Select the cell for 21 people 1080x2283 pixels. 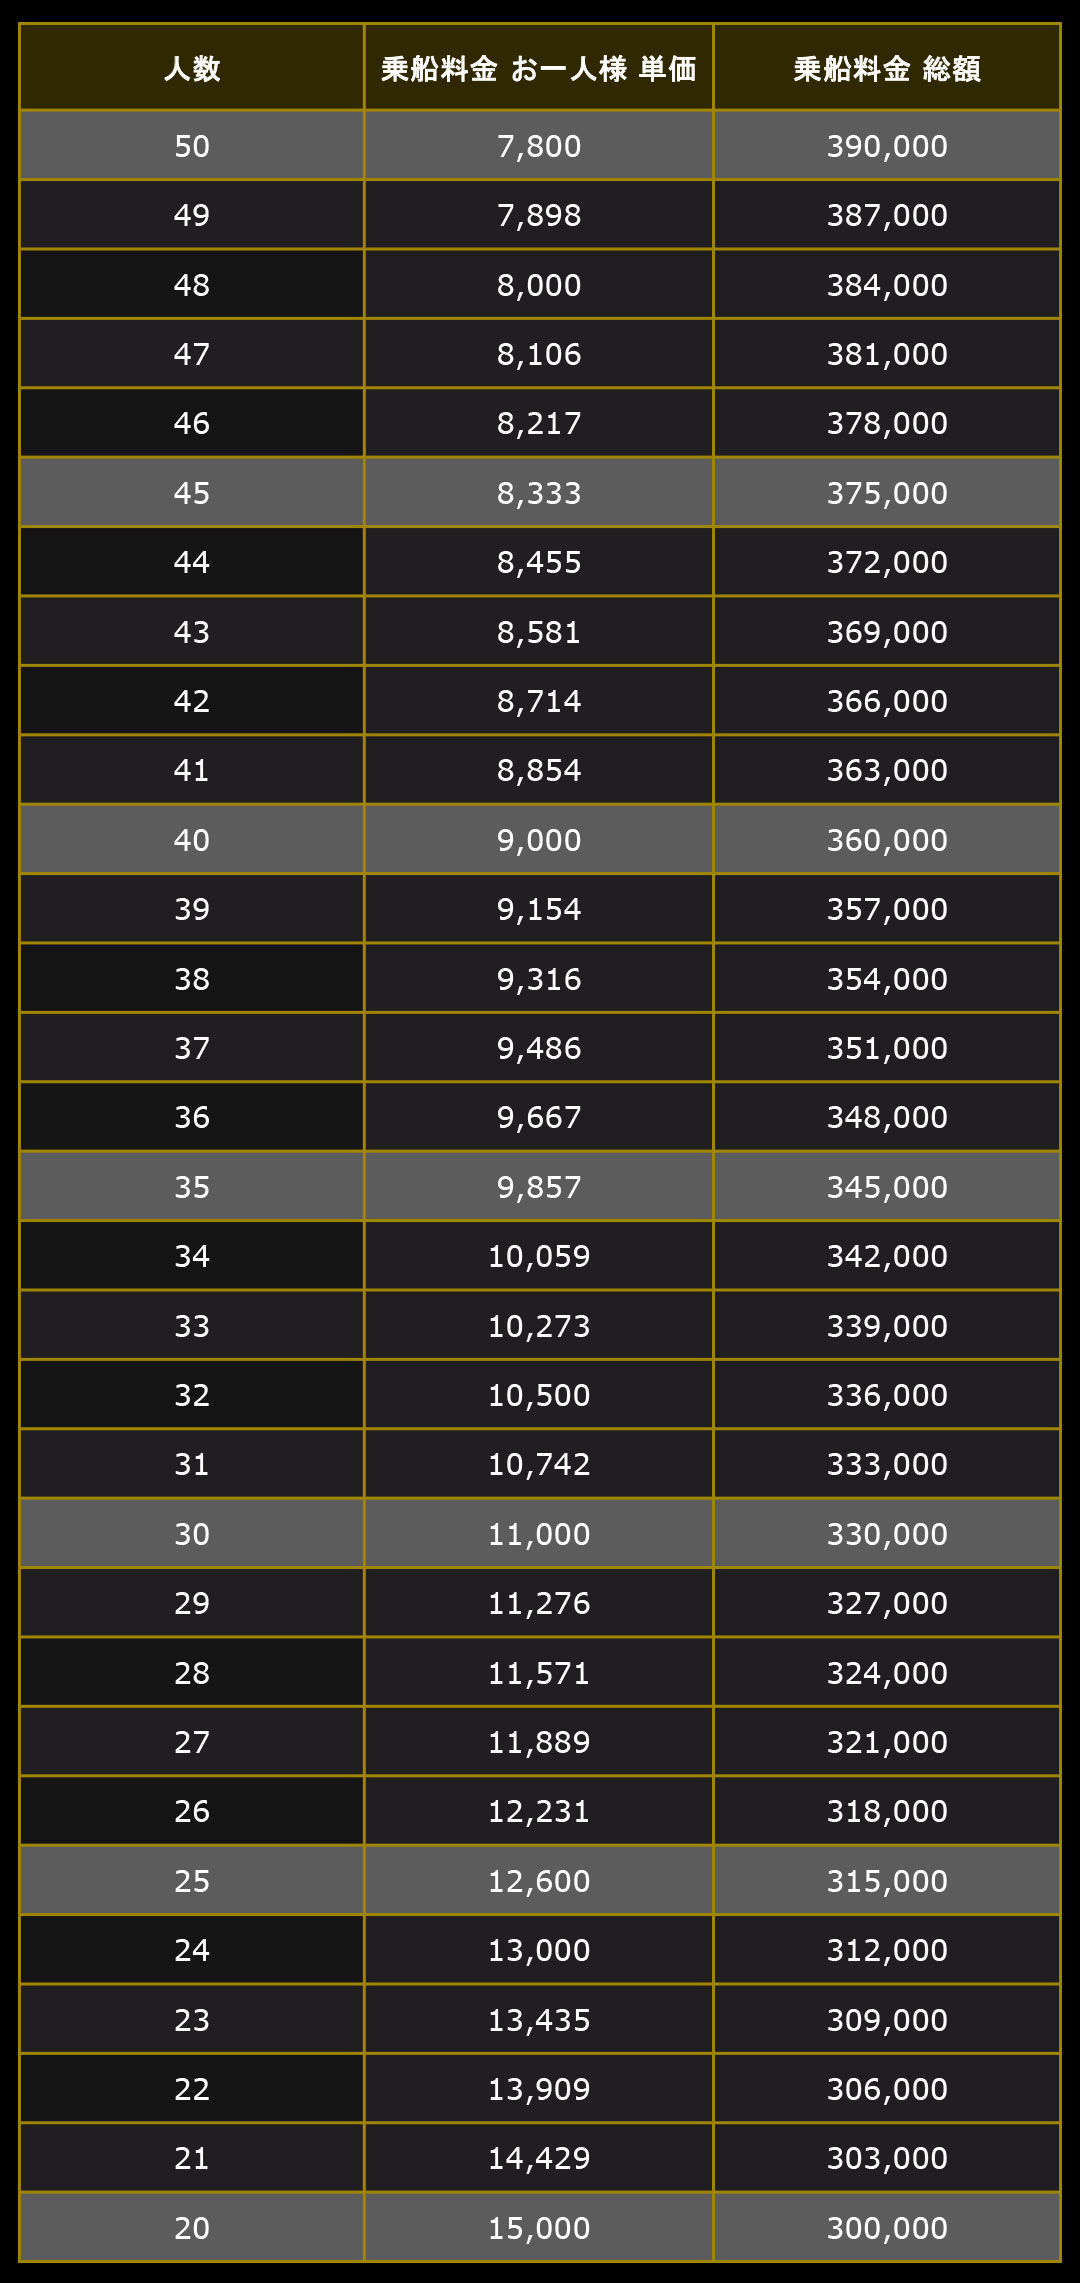(192, 2158)
